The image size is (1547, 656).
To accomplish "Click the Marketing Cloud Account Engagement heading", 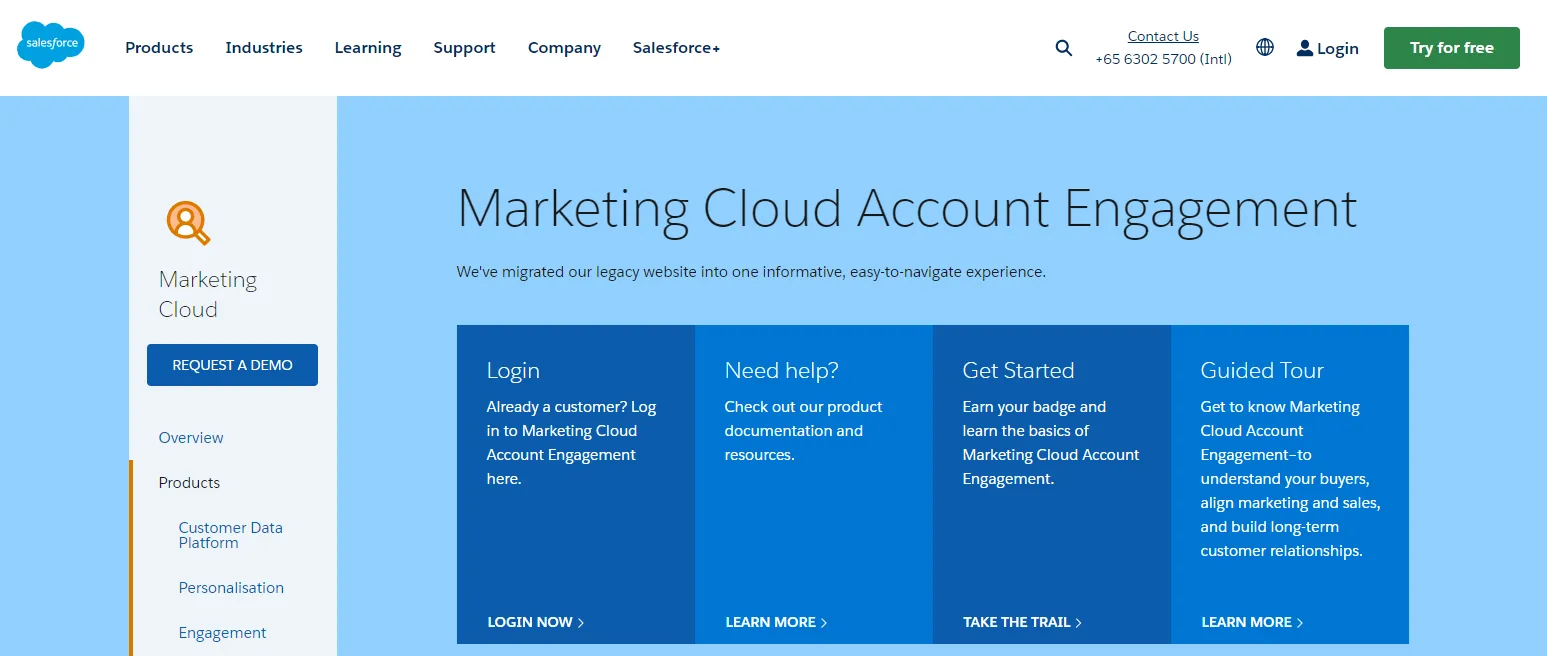I will (x=907, y=209).
